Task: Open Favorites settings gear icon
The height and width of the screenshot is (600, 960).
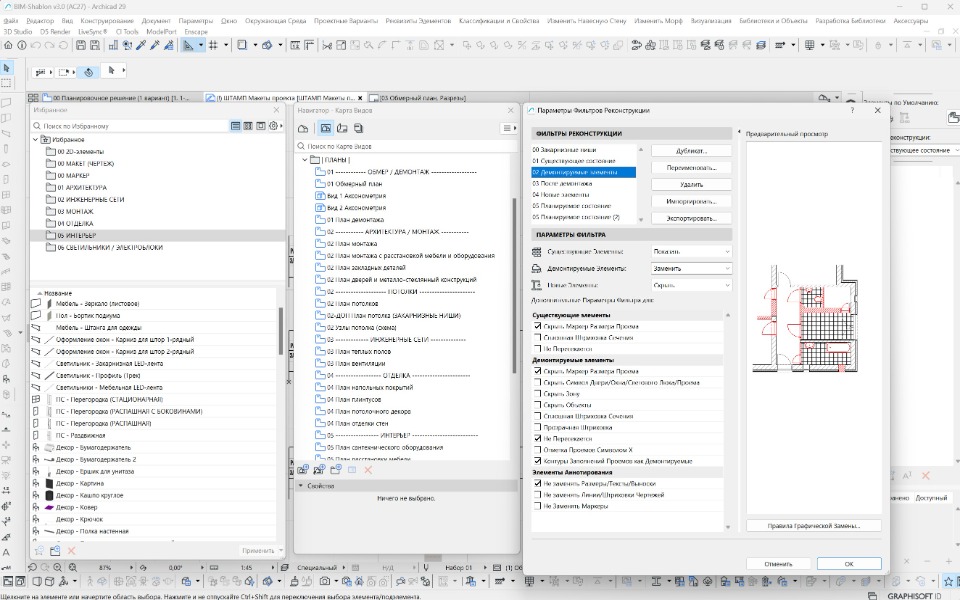Action: click(274, 126)
